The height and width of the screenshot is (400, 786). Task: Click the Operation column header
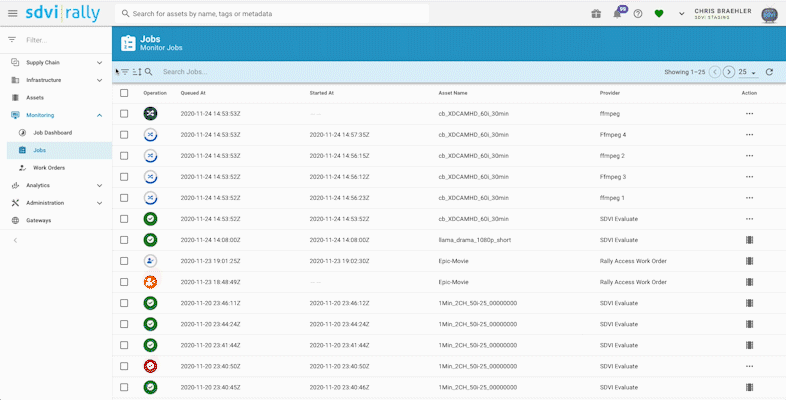tap(155, 93)
